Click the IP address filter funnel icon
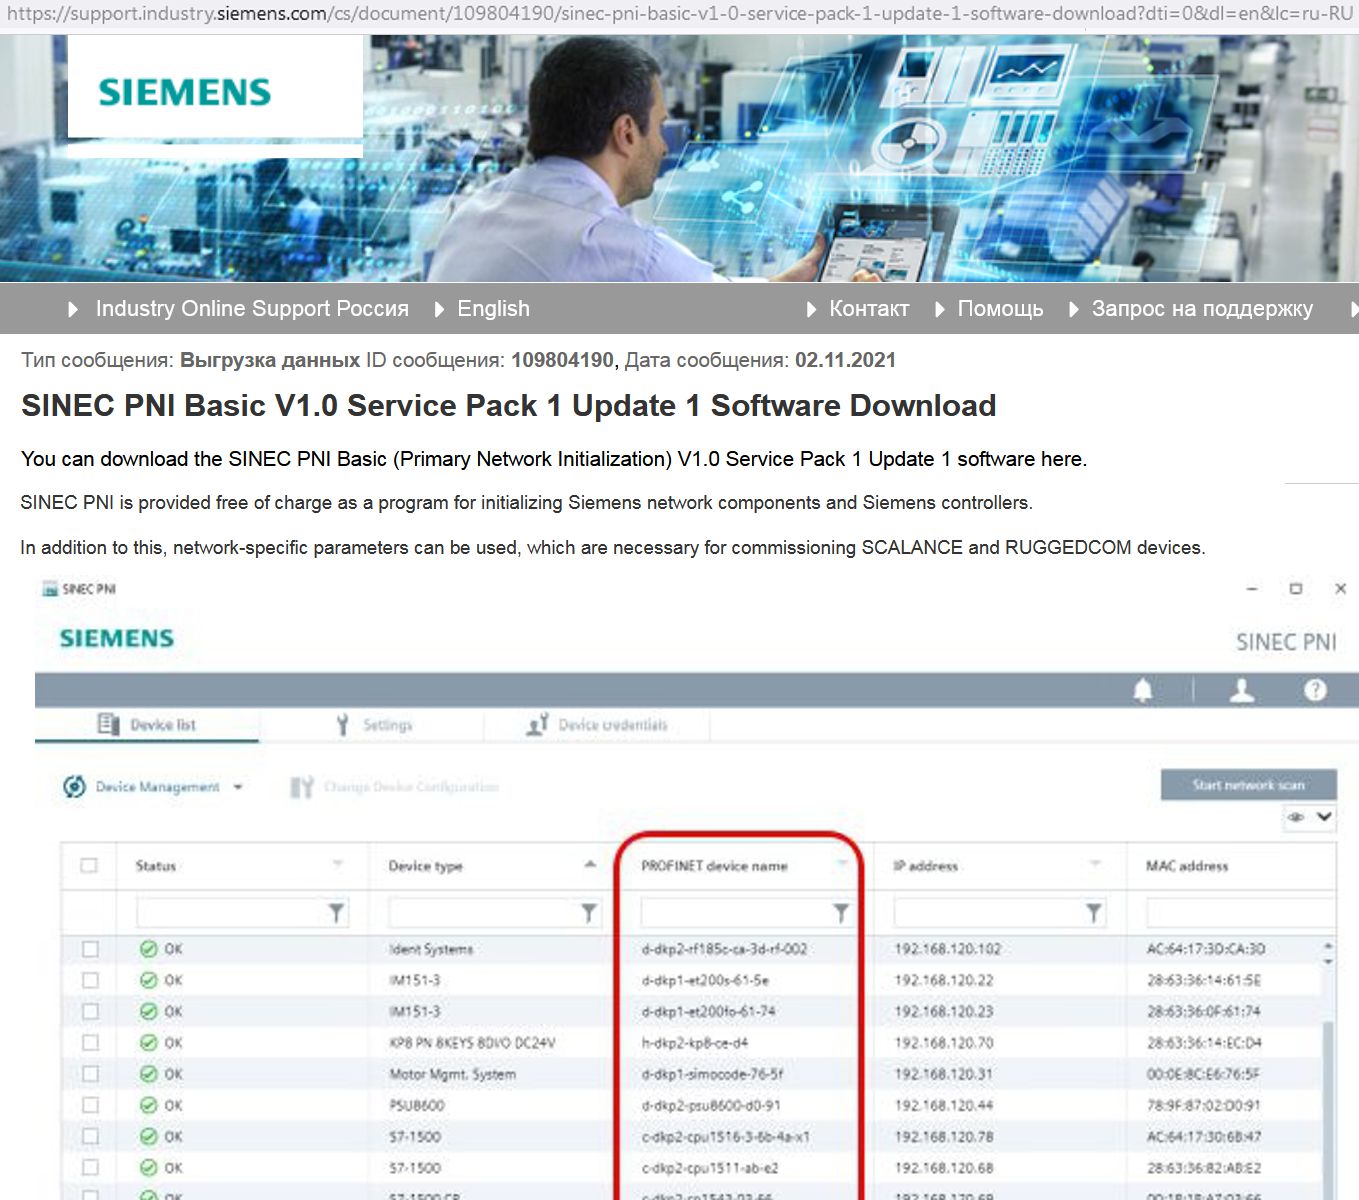Screen dimensions: 1359x1200 1093,912
